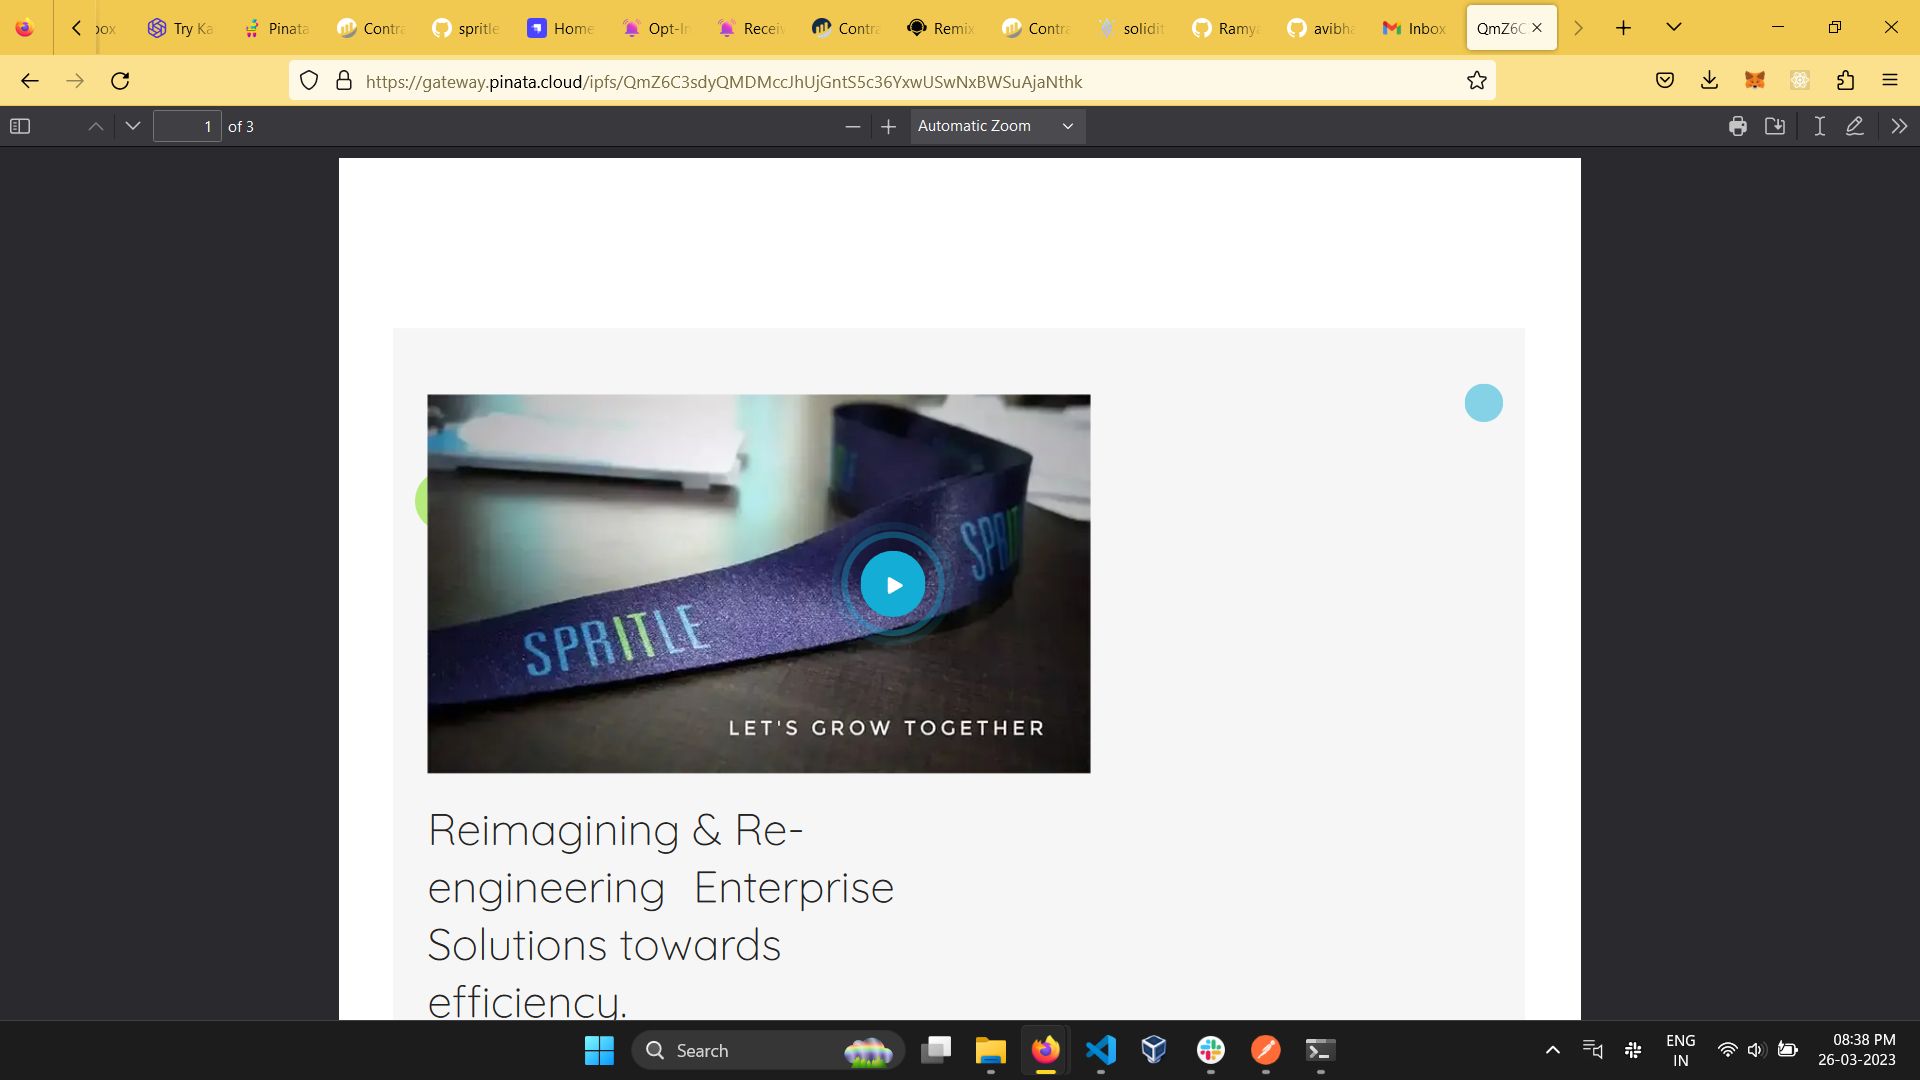Click the PDF annotation tool icon
1920x1080 pixels.
[1854, 125]
